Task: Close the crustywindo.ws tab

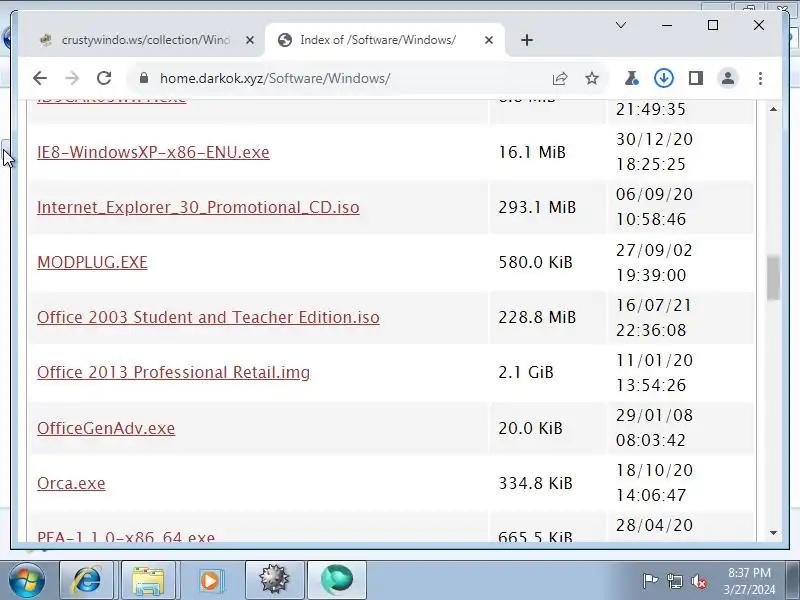Action: click(x=249, y=40)
